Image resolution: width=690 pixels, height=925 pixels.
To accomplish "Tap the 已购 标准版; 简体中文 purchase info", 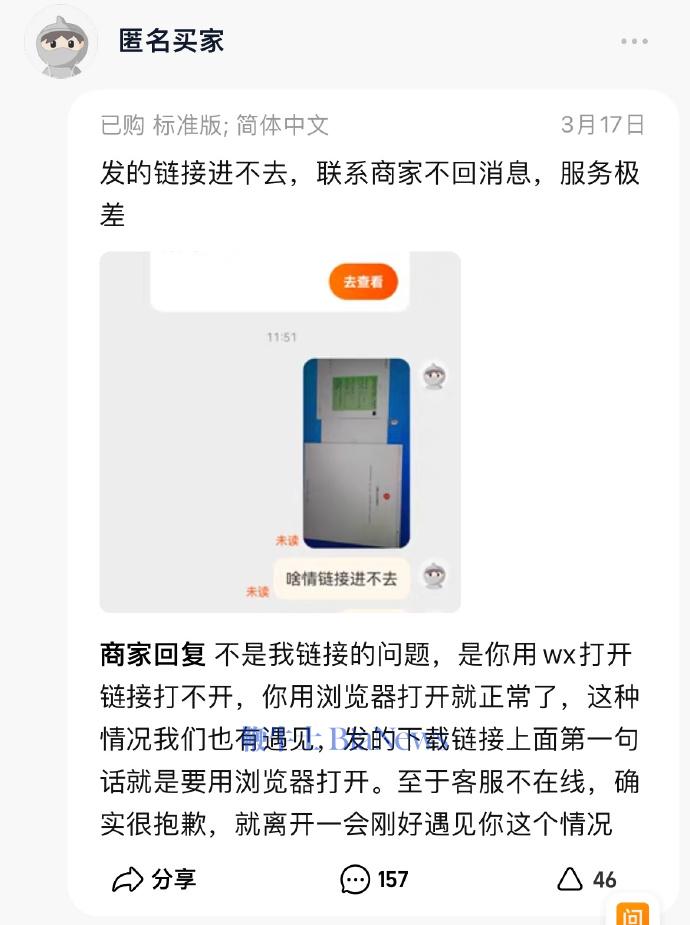I will [x=215, y=125].
